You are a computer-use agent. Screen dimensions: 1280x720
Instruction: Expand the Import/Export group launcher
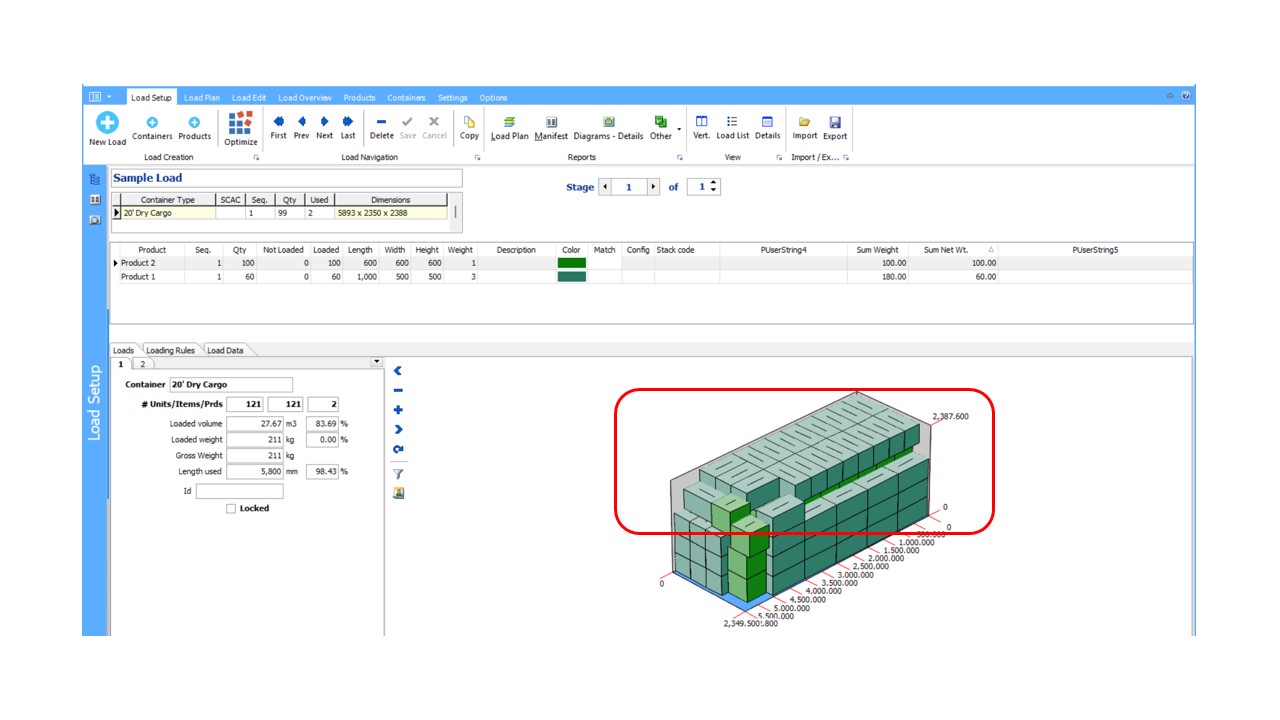click(x=846, y=158)
